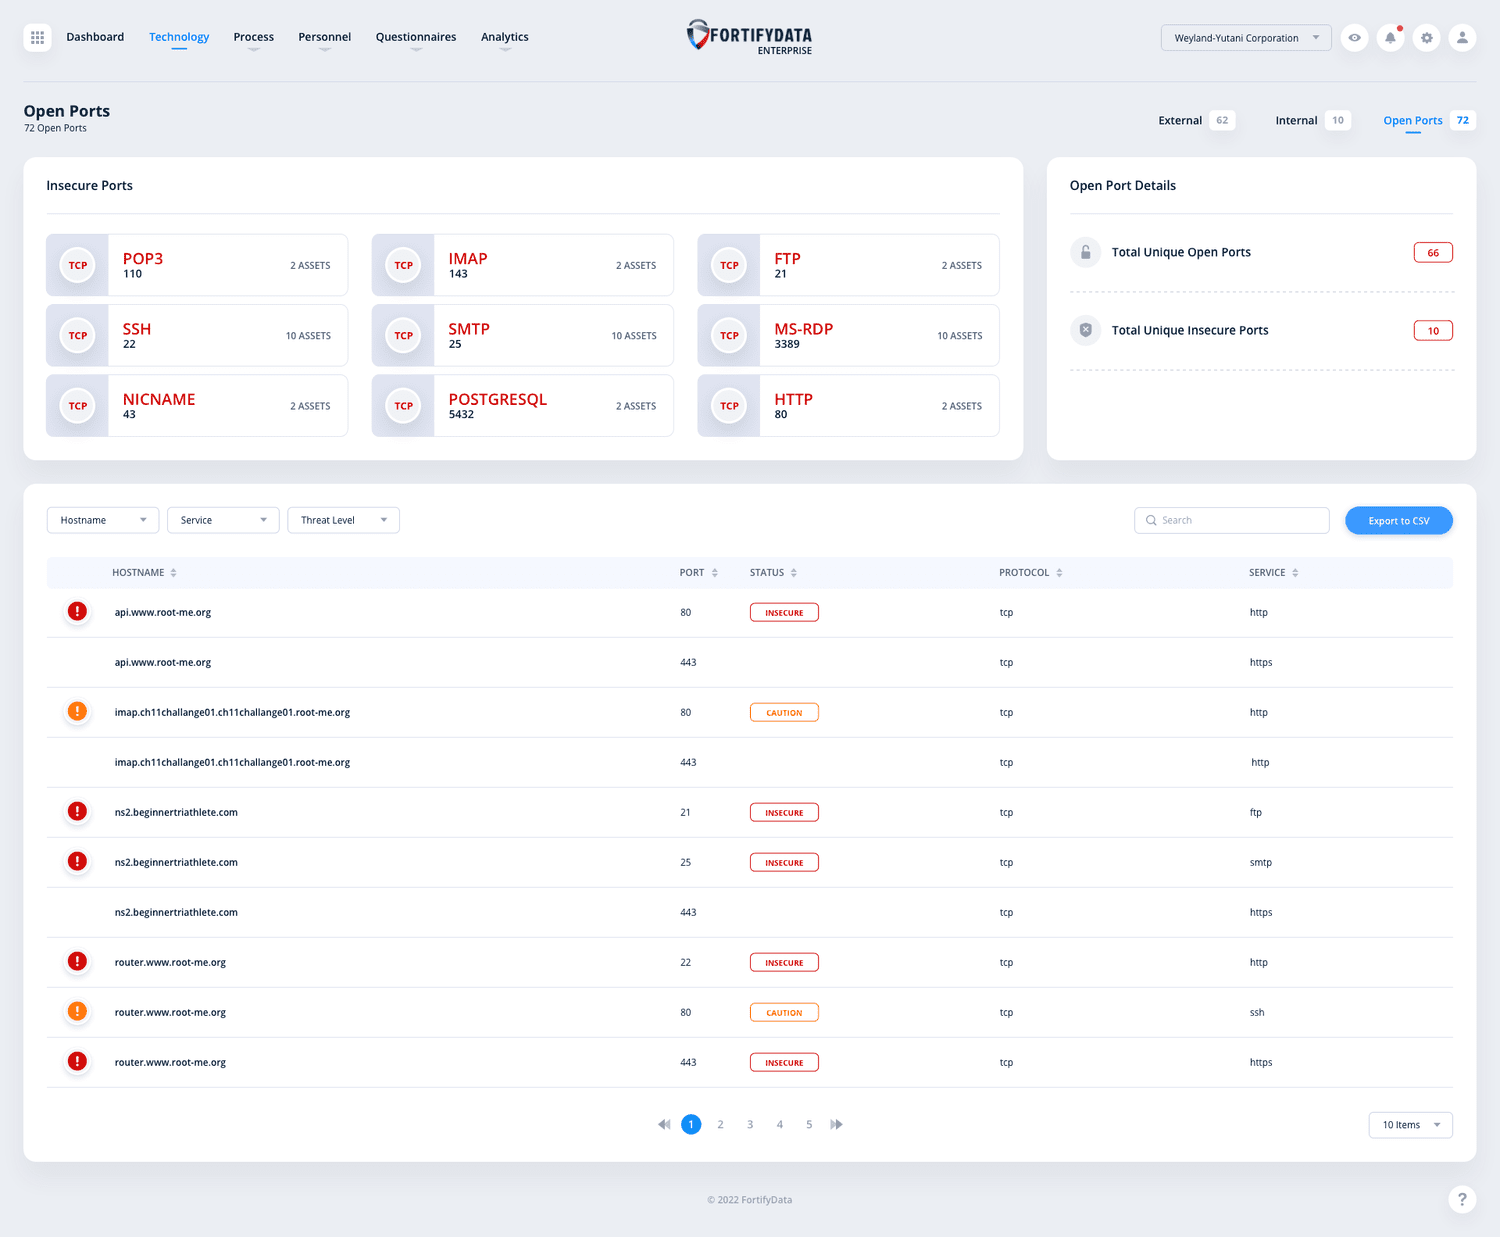Open notifications via the bell icon

1390,37
